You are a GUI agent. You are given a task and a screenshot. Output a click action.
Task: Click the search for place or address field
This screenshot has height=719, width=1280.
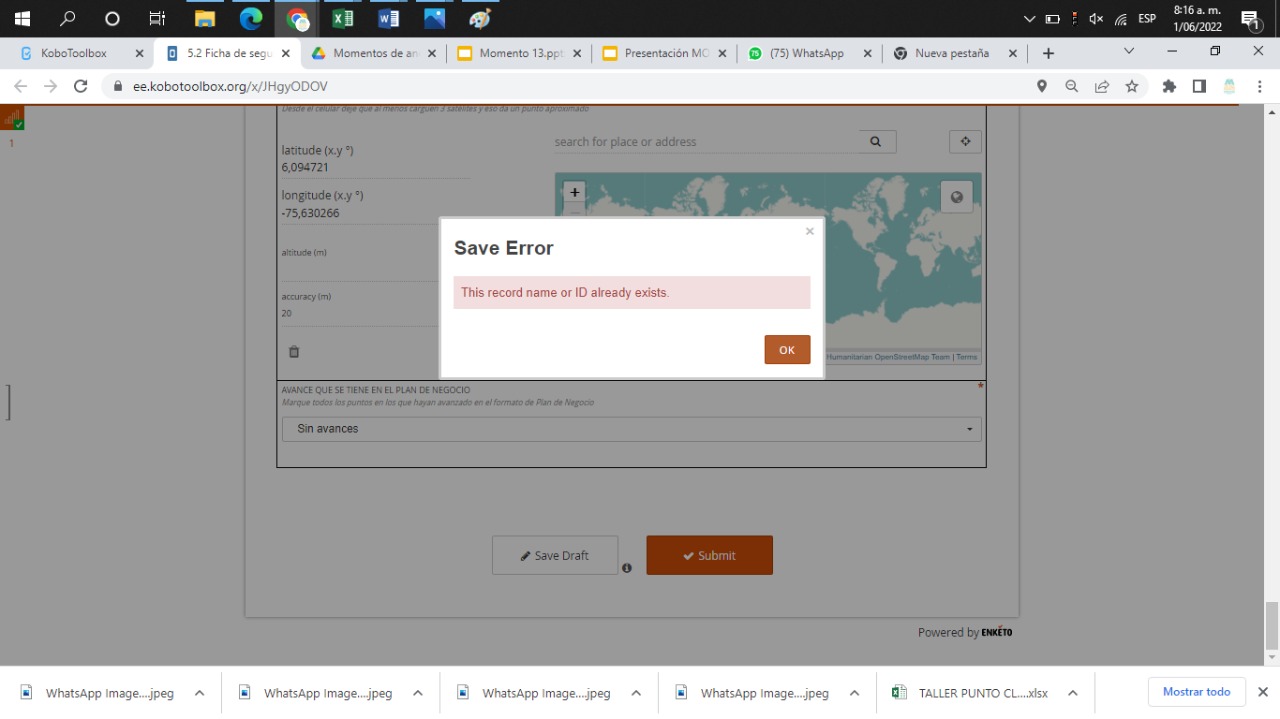(x=706, y=142)
